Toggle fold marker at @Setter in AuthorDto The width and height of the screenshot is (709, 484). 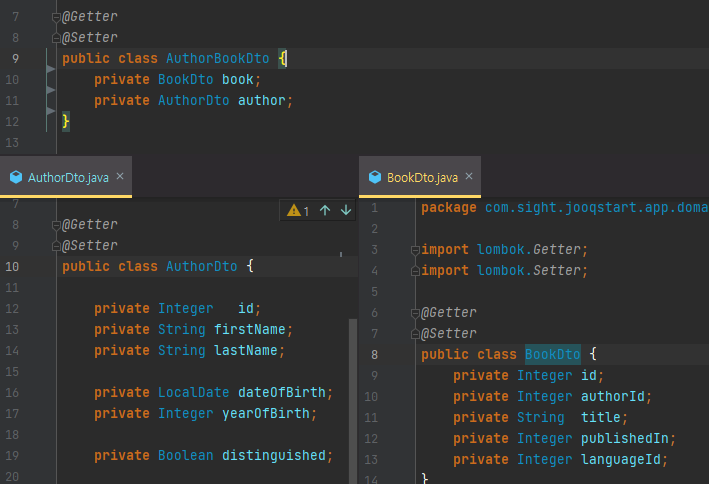click(56, 246)
